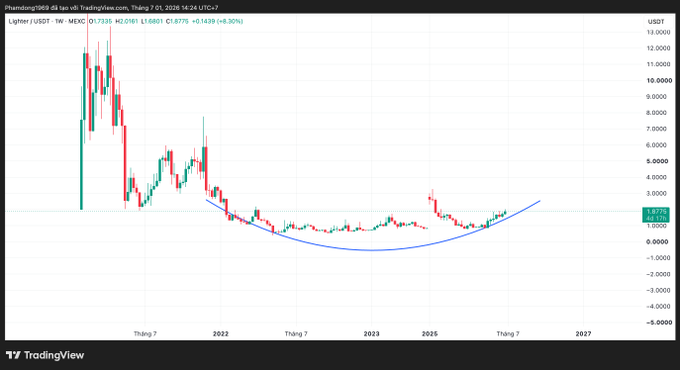This screenshot has width=680, height=370.
Task: Click the 2022 time axis label
Action: tap(221, 334)
